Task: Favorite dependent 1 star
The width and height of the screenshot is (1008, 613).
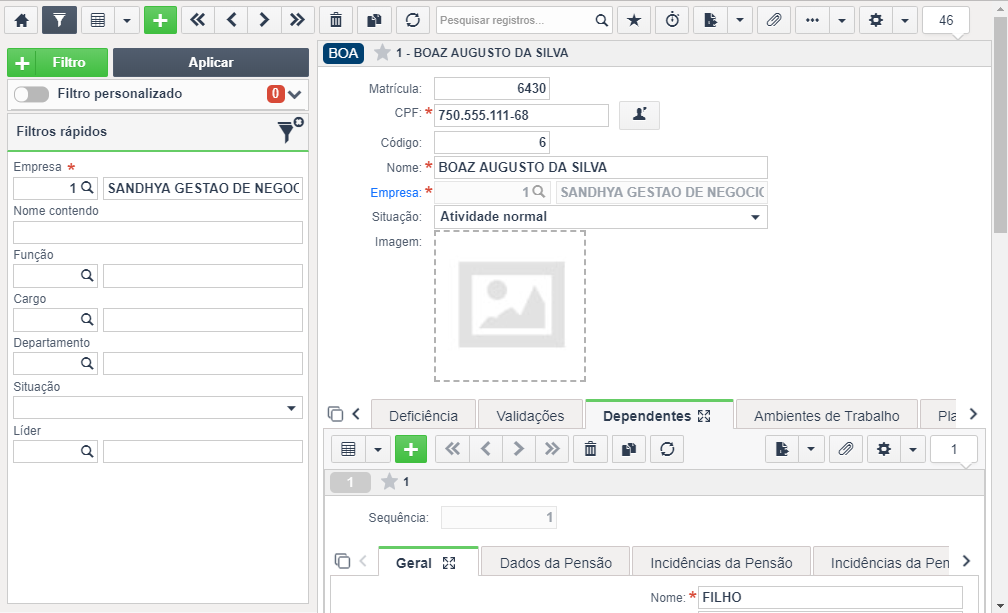Action: (389, 482)
